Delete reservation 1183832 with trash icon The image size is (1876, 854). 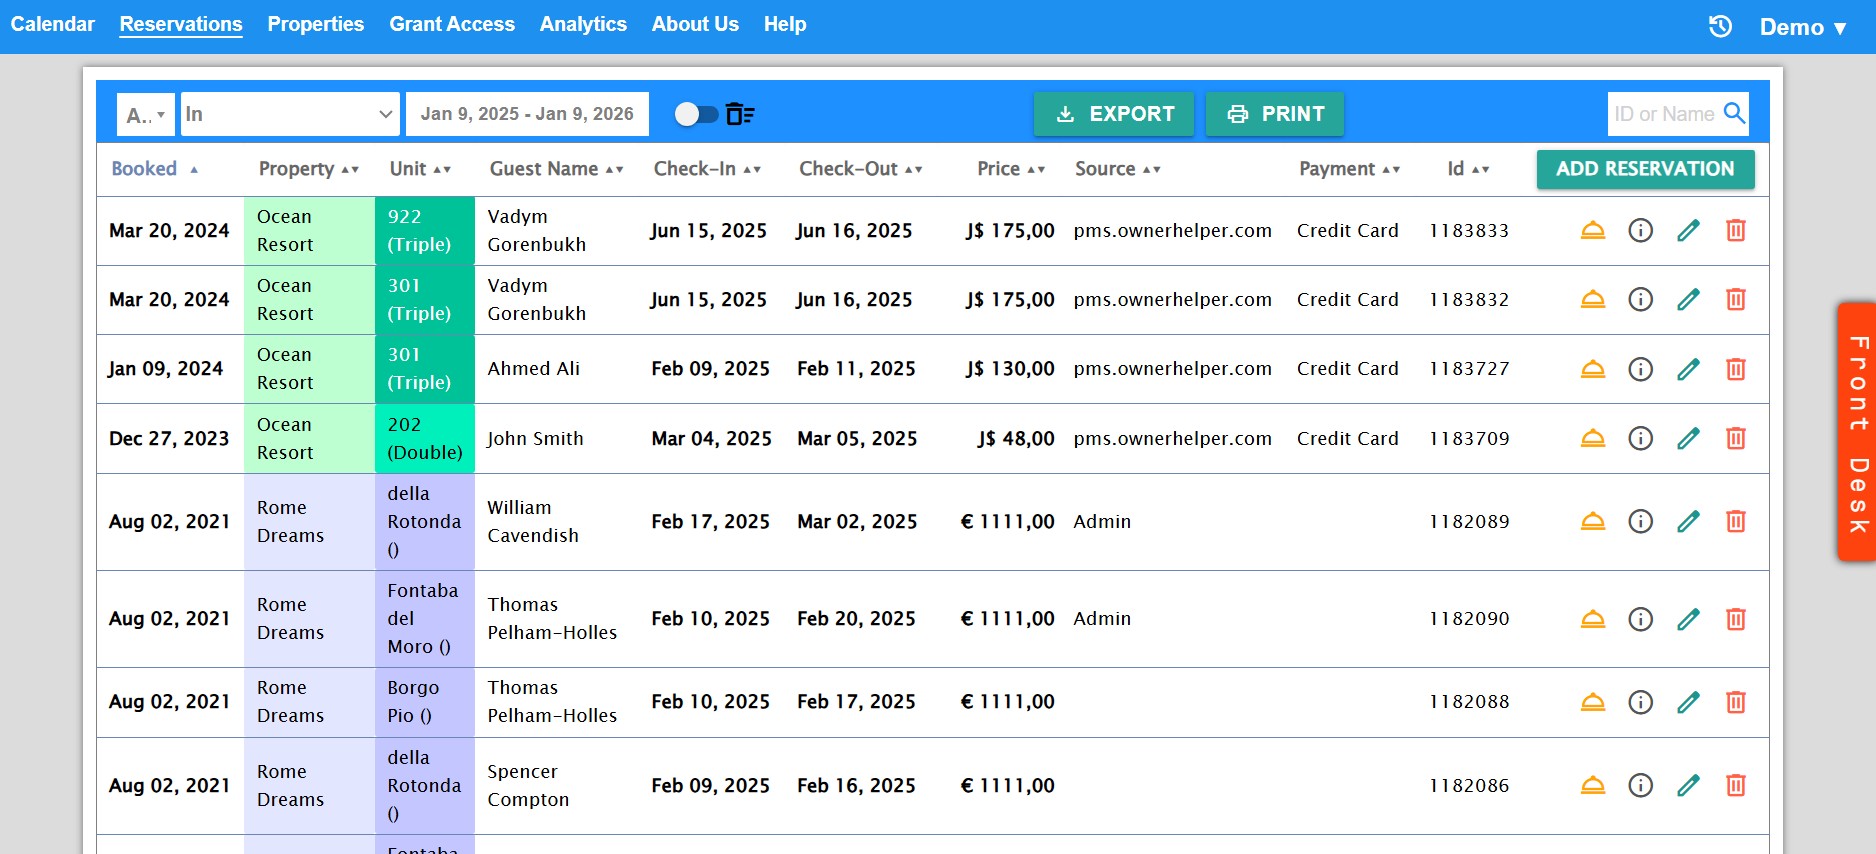click(x=1736, y=300)
